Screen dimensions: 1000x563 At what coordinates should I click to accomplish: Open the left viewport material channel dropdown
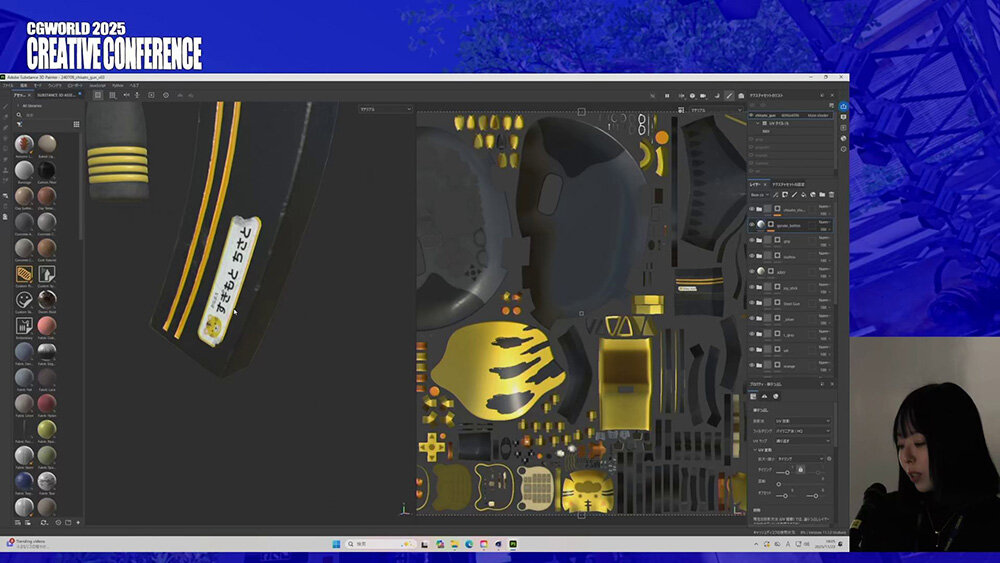(x=386, y=108)
